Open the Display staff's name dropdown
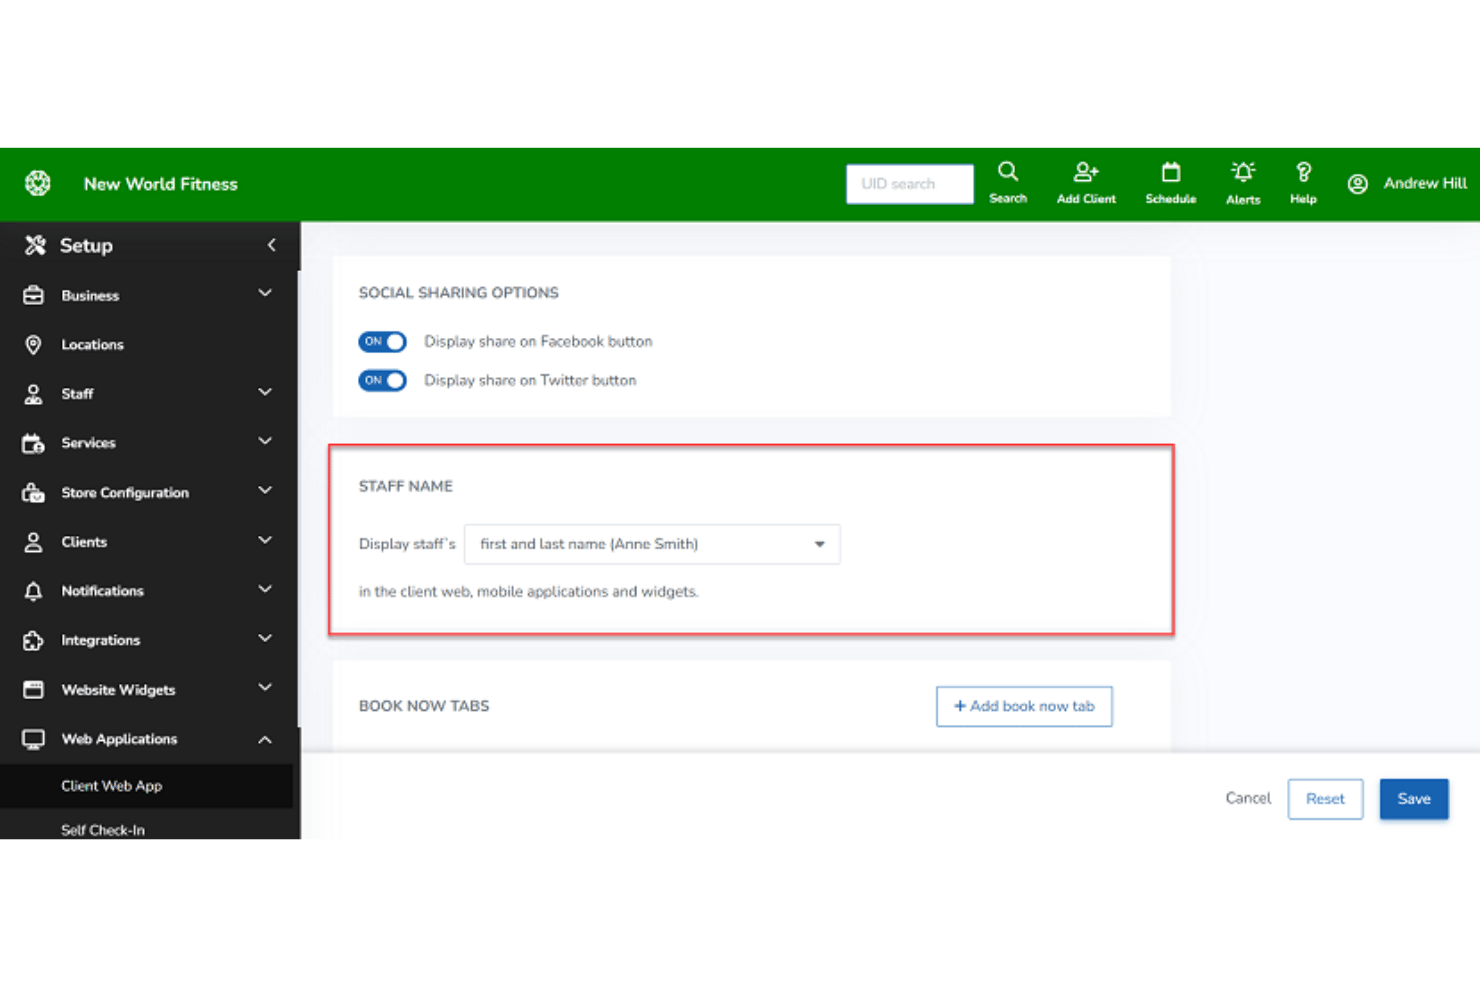This screenshot has height=987, width=1480. (x=652, y=544)
